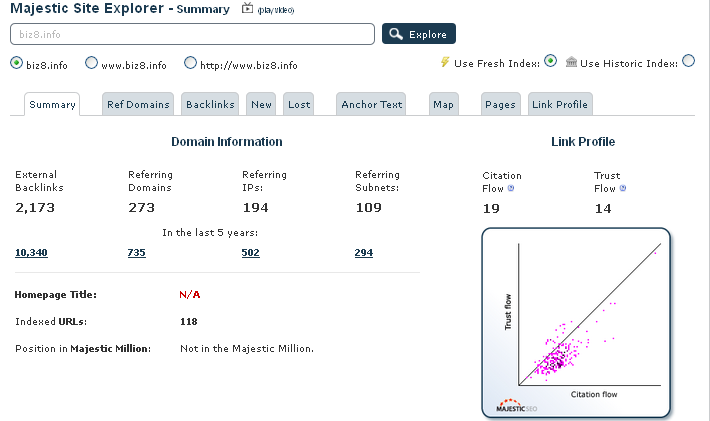Click the (play video) link text
Viewport: 710px width, 421px height.
pos(276,10)
